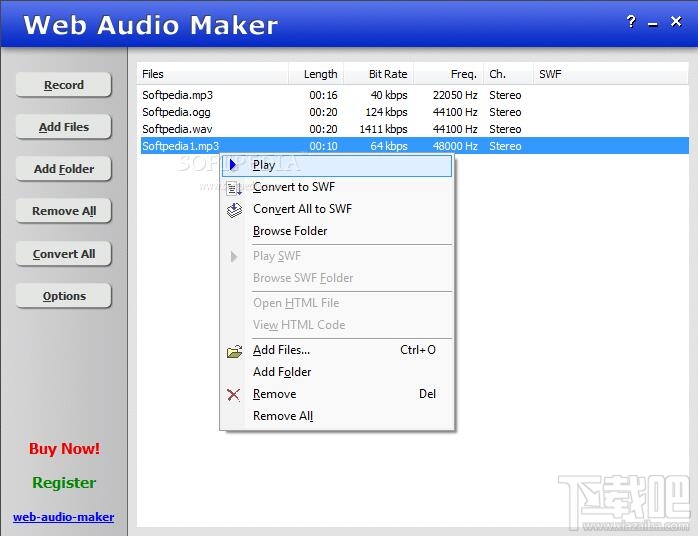The image size is (698, 536).
Task: Click the greyed Play SWF arrow icon
Action: pyautogui.click(x=234, y=256)
